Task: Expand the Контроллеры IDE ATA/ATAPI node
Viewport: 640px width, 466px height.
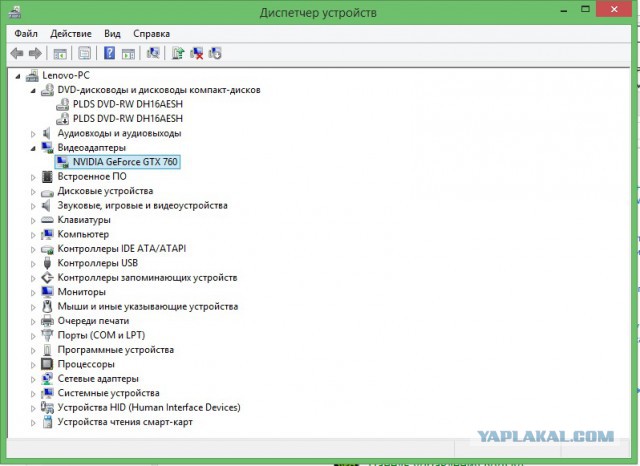Action: 33,249
